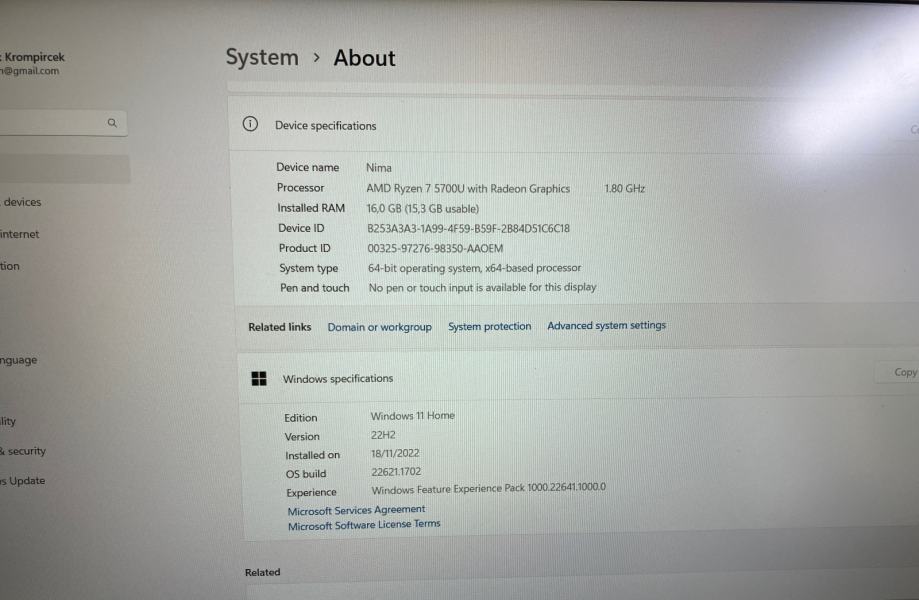
Task: Click the version value 22H2
Action: click(383, 435)
